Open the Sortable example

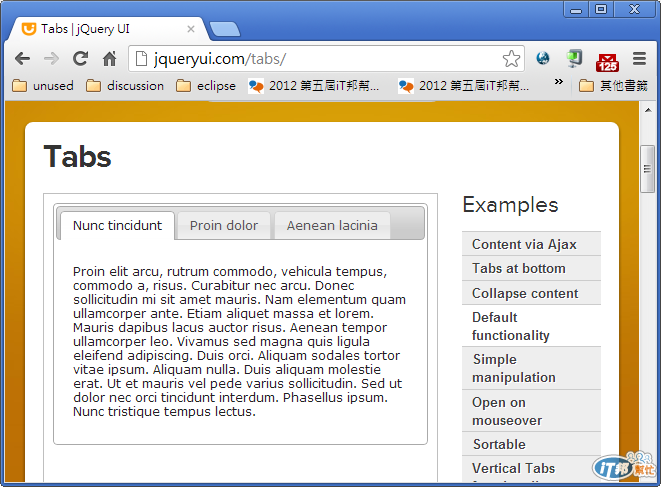[531, 444]
